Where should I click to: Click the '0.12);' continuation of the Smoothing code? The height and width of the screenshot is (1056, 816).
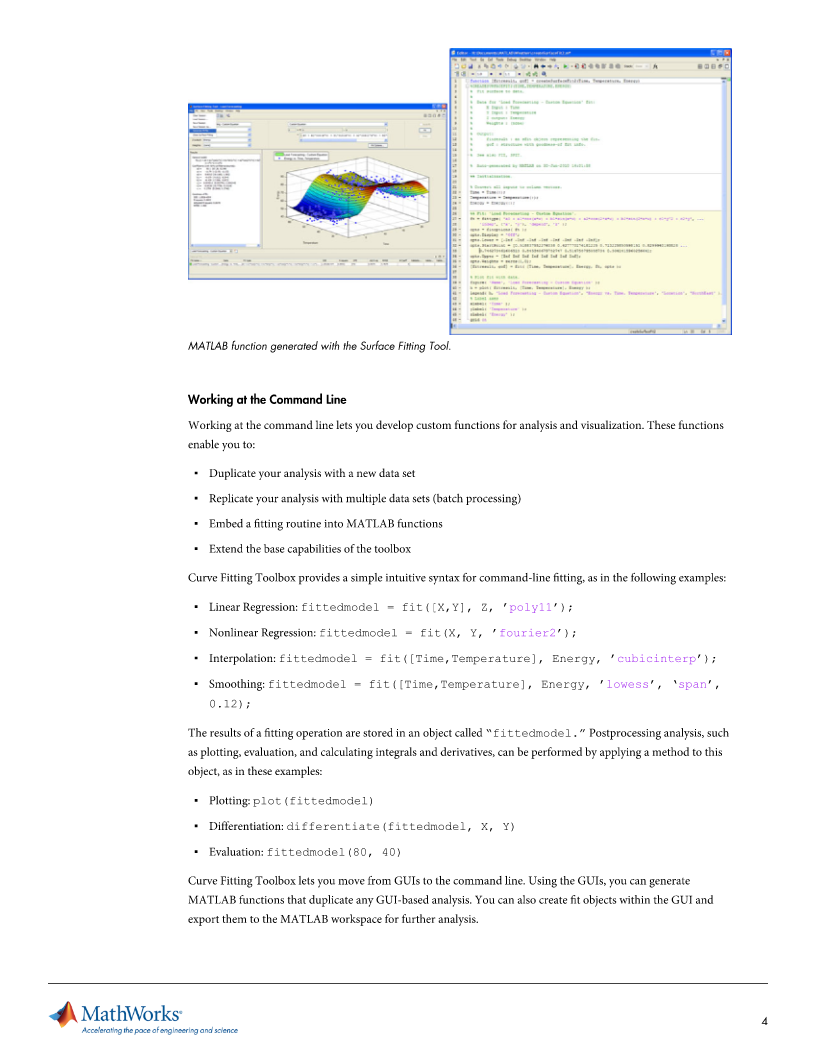point(230,704)
